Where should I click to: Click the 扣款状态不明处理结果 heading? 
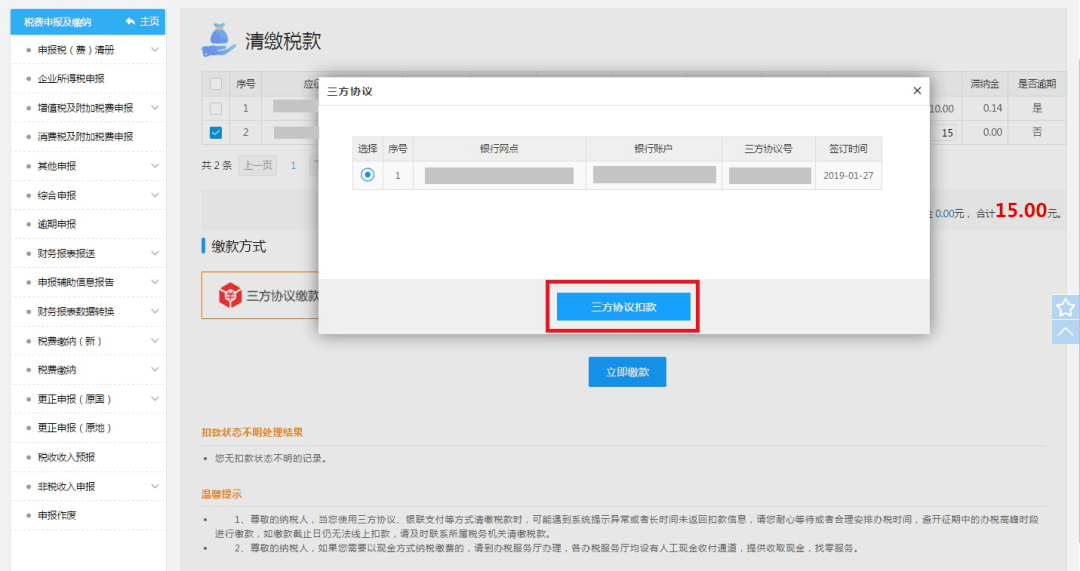[x=252, y=432]
